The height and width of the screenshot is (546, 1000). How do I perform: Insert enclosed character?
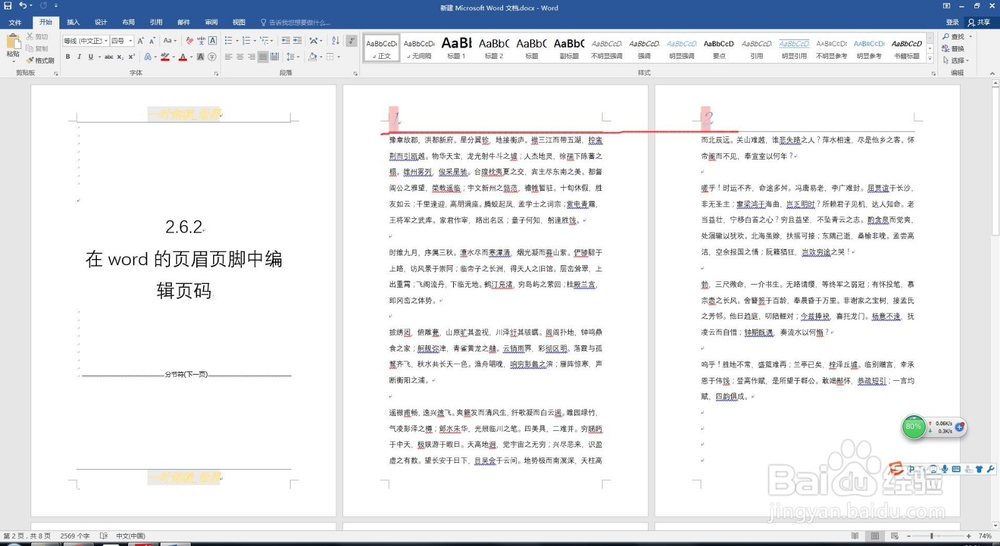pos(212,57)
